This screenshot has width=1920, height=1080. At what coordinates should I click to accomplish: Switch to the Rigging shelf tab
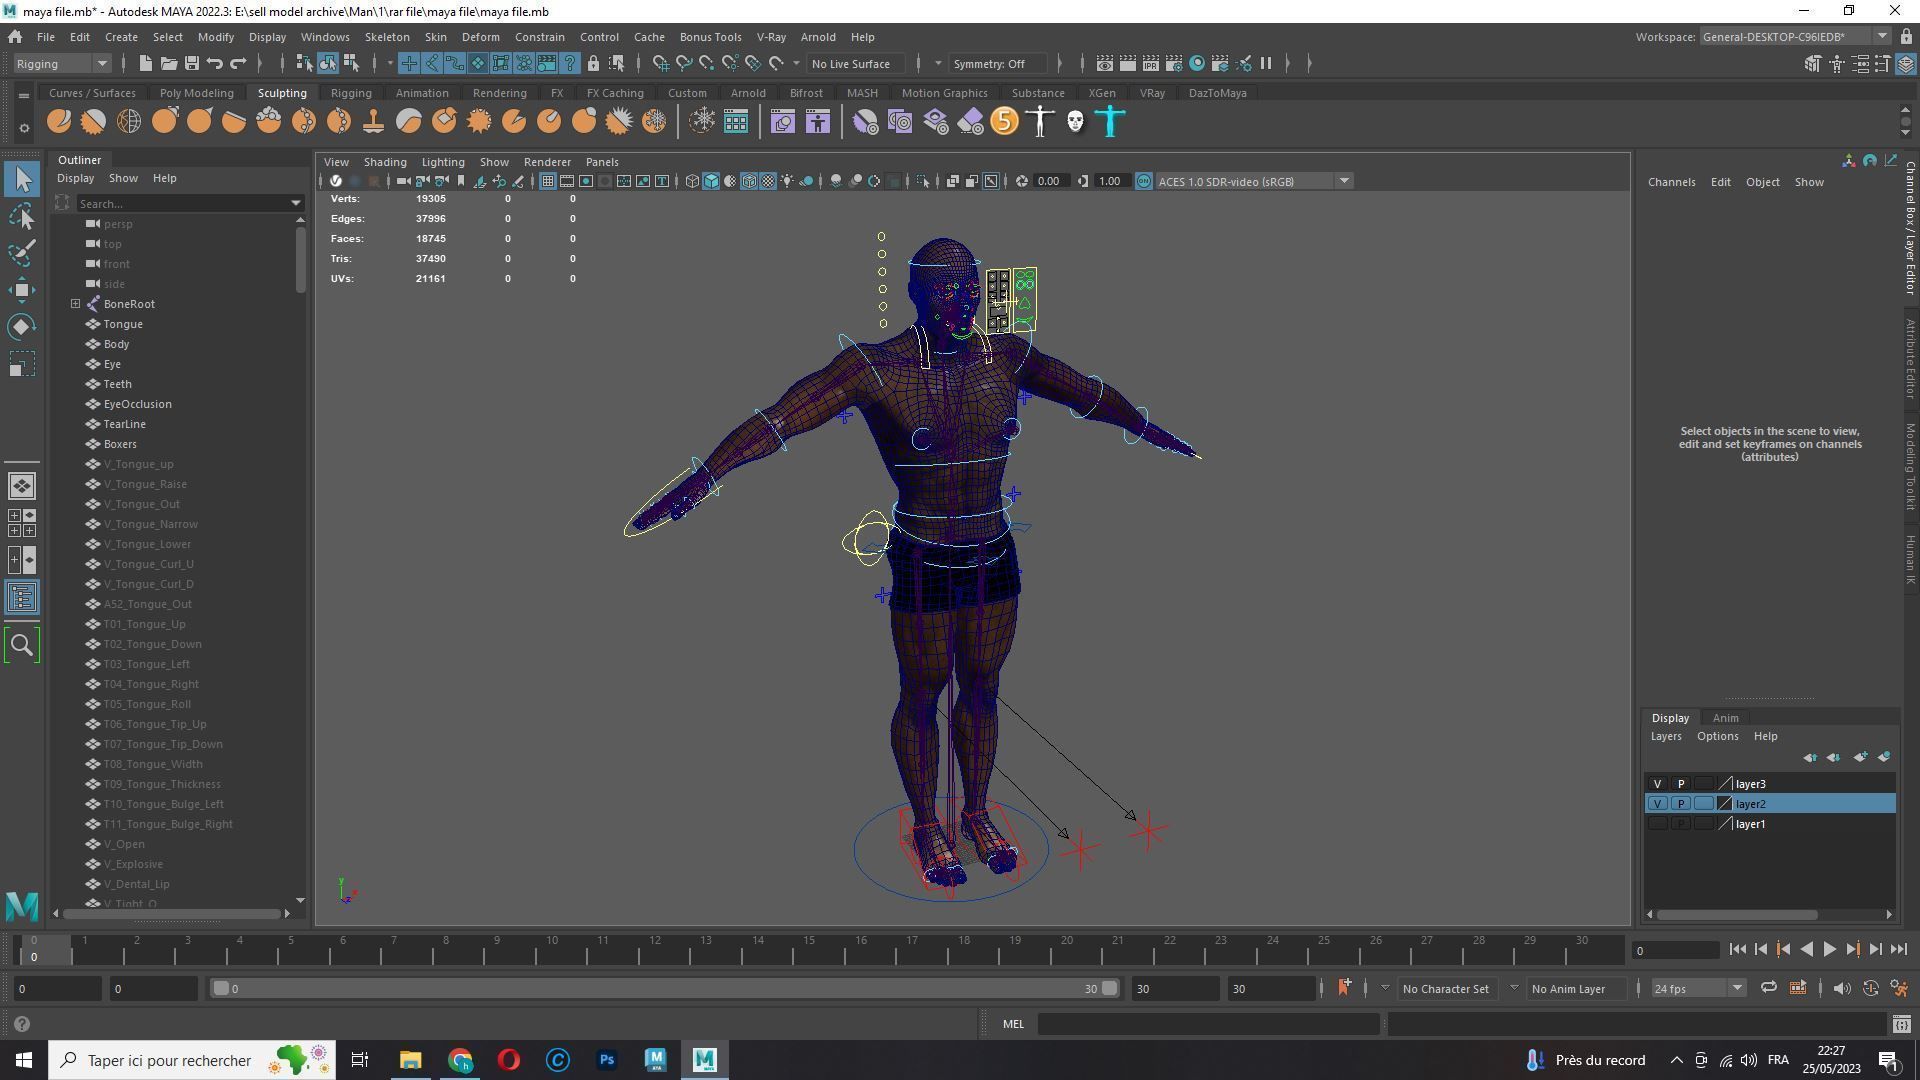point(351,93)
